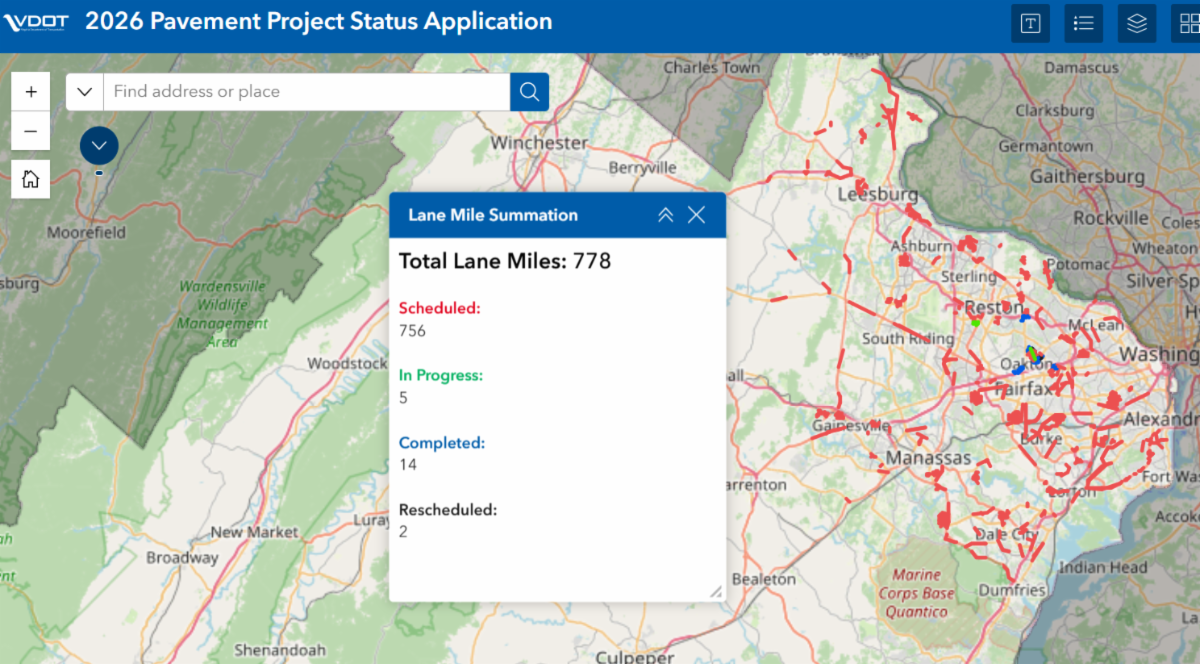
Task: Expand the round blue chevron button
Action: pos(99,146)
